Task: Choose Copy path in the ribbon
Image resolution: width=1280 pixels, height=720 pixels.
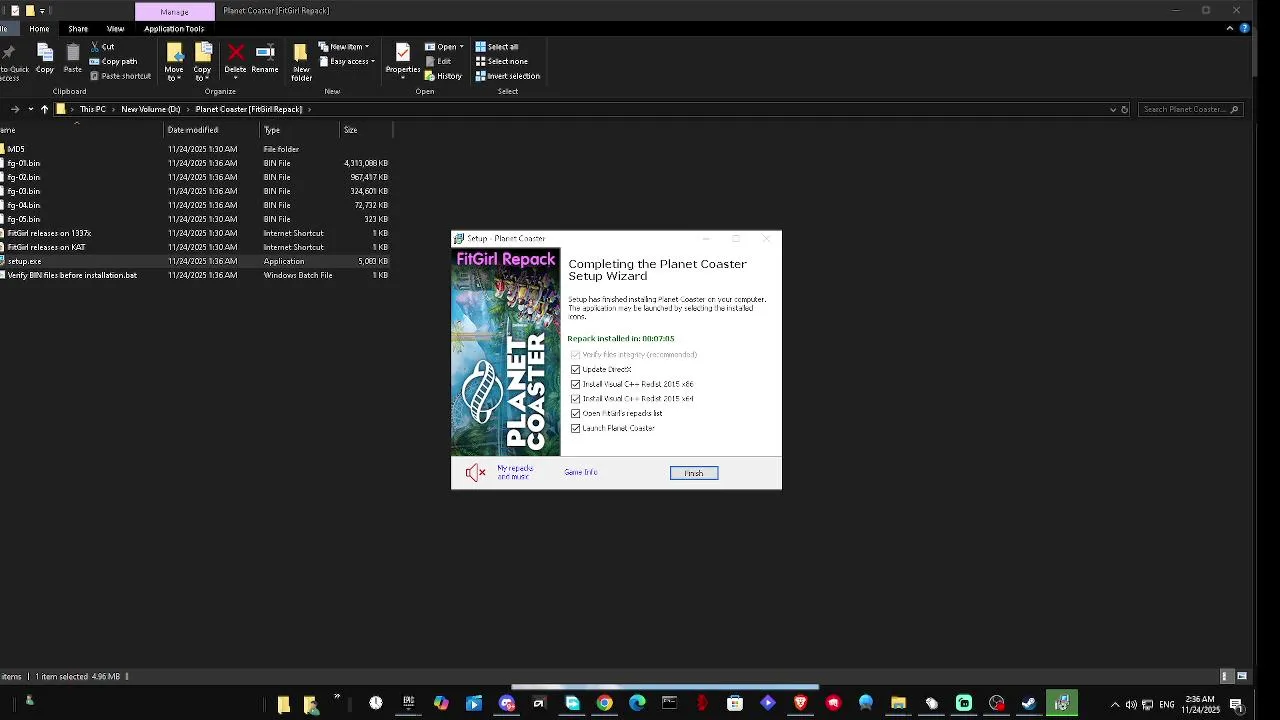Action: click(113, 61)
